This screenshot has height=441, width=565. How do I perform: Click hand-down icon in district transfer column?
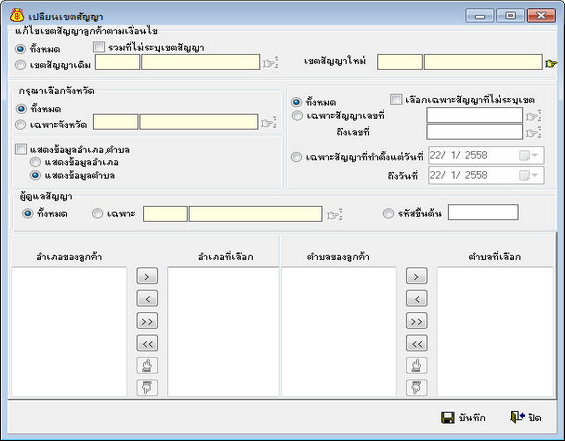pyautogui.click(x=147, y=388)
